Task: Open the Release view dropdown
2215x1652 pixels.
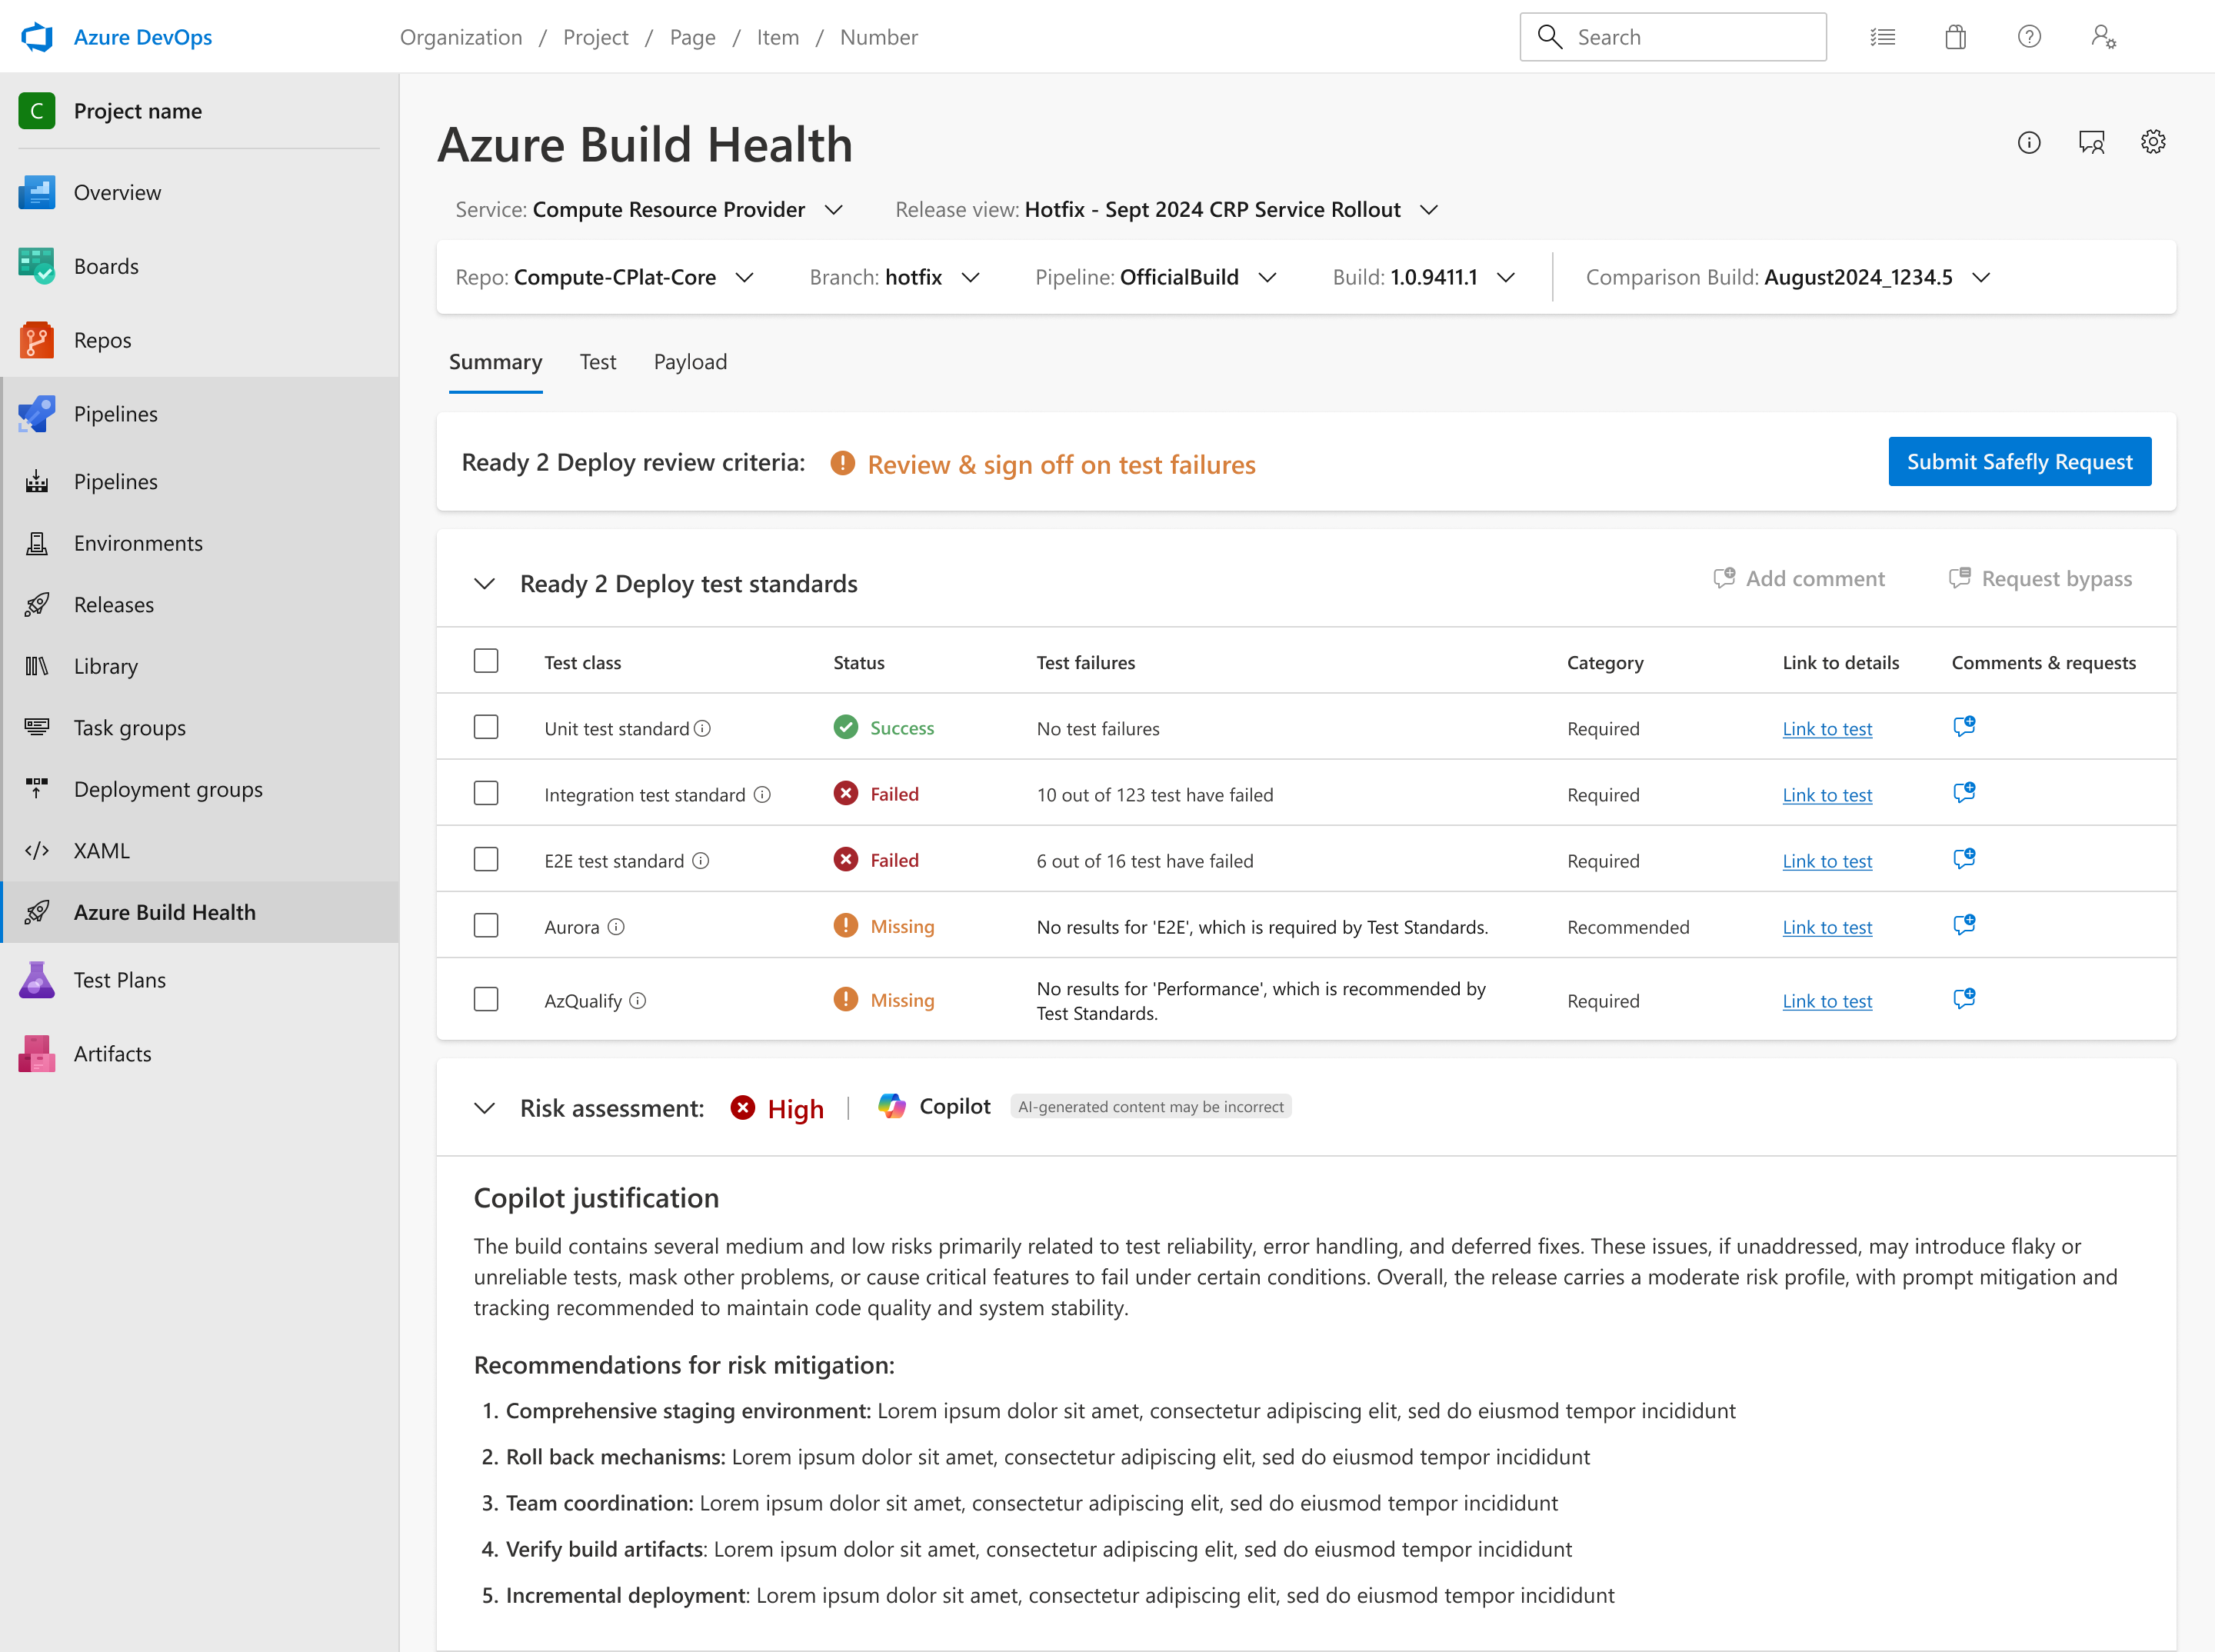Action: pyautogui.click(x=1167, y=209)
